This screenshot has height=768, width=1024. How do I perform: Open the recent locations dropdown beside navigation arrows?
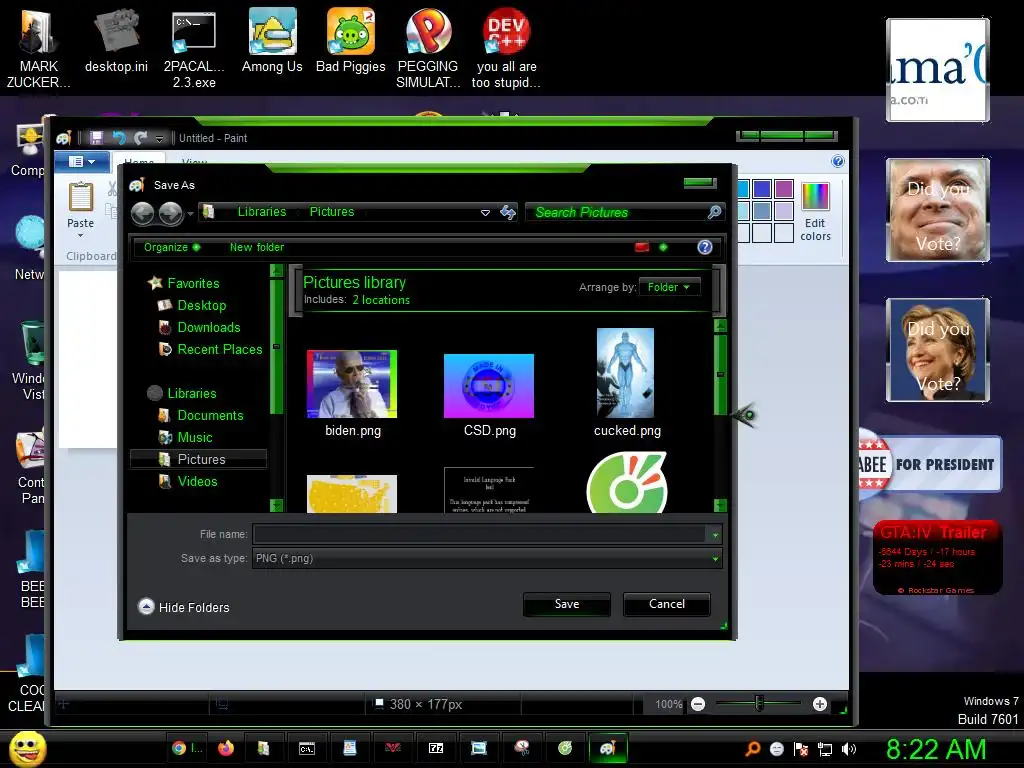(191, 214)
